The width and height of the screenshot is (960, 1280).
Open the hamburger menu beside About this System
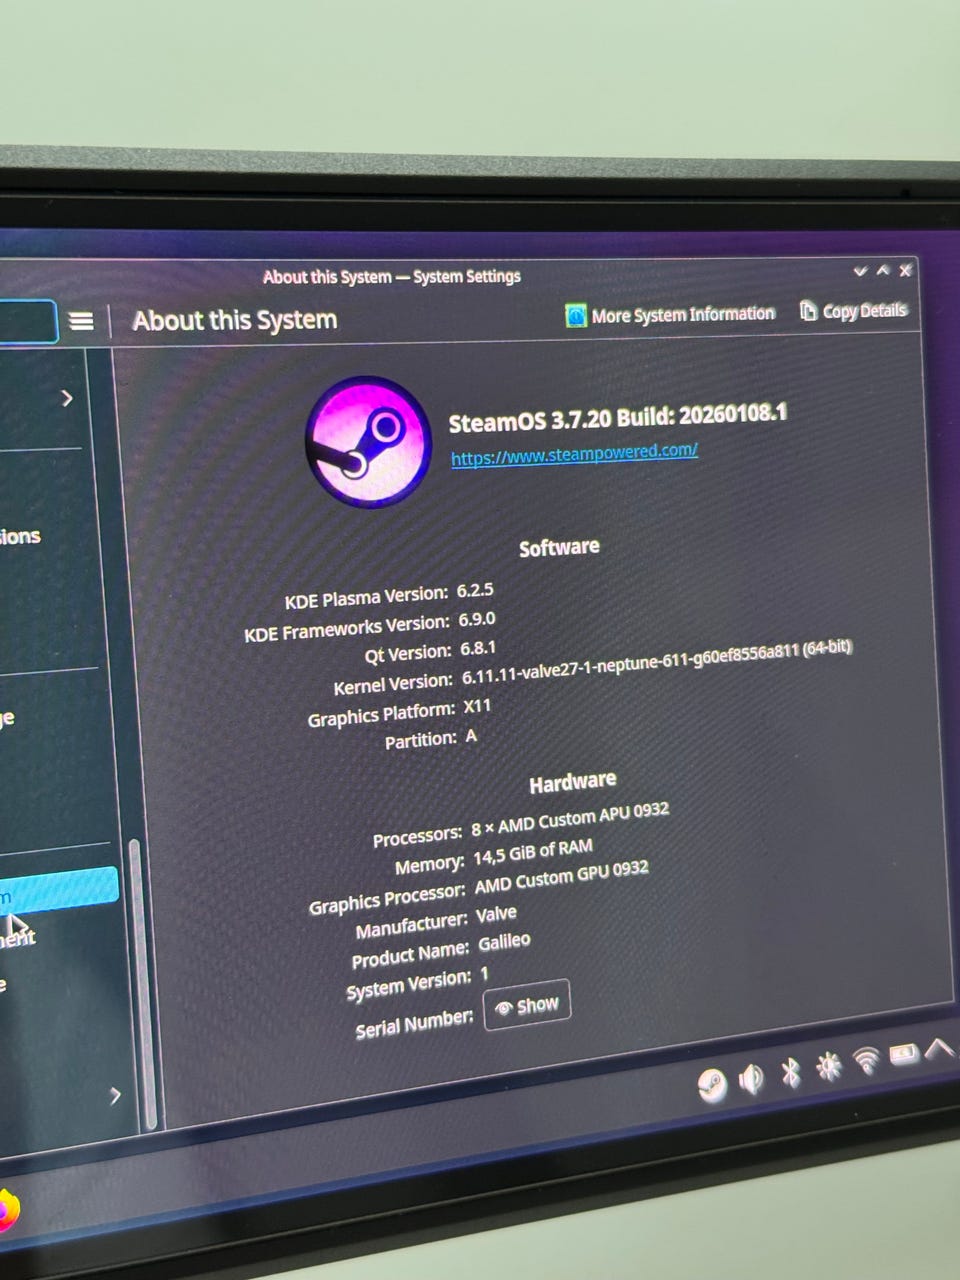tap(81, 320)
